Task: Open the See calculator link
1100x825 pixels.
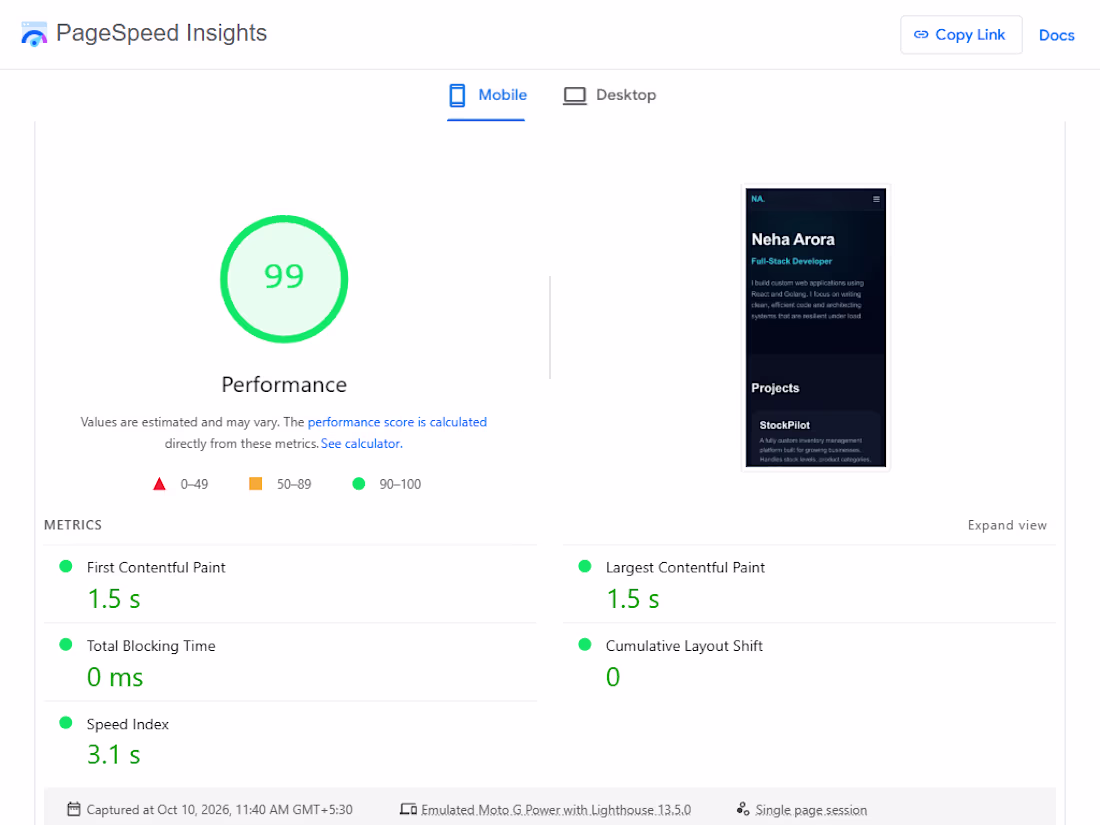Action: tap(361, 443)
